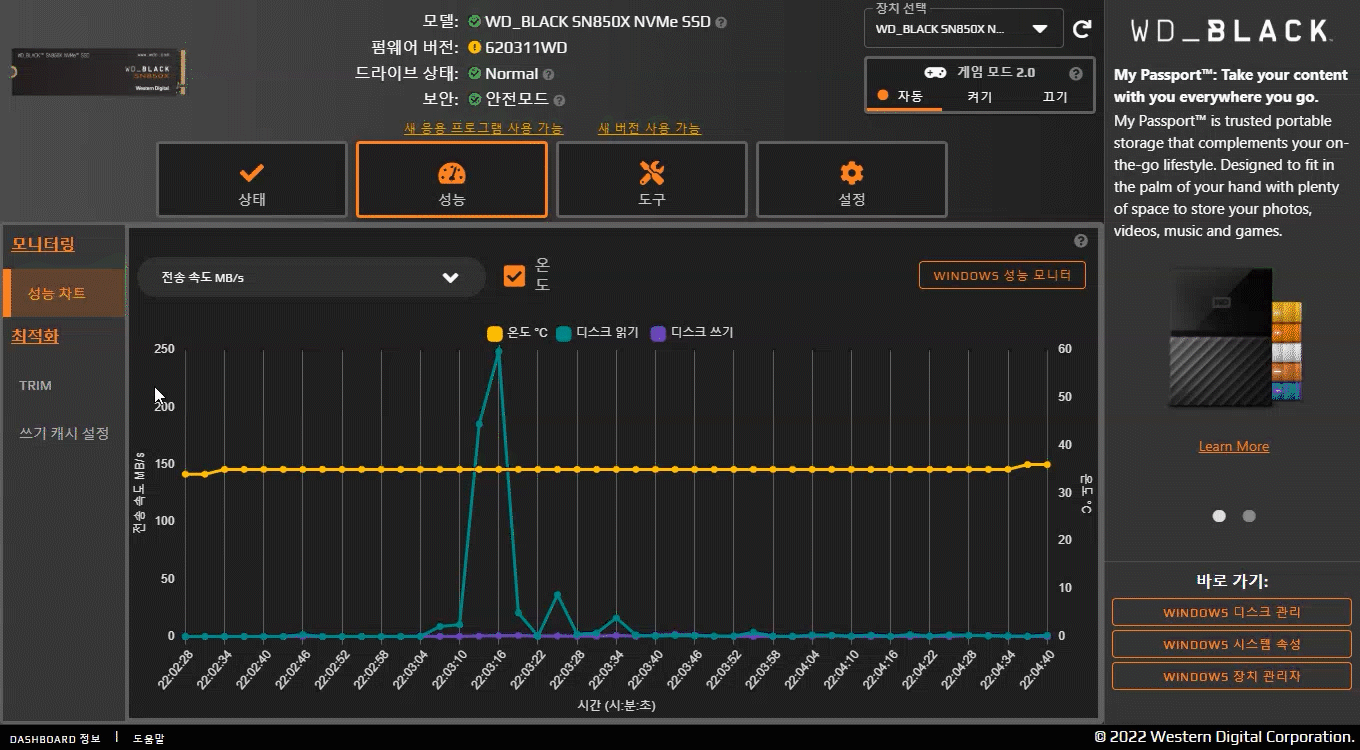Select 성능 차트 in sidebar
The width and height of the screenshot is (1360, 750).
tap(65, 293)
